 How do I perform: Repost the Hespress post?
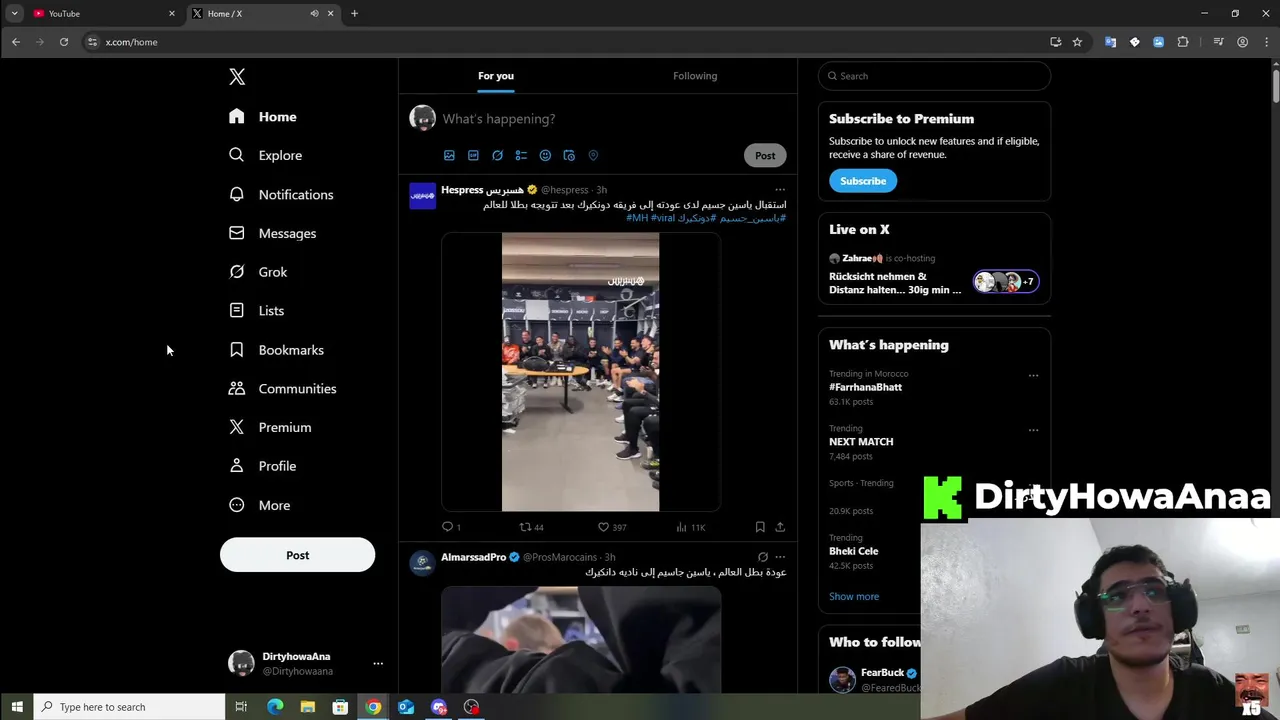(531, 527)
